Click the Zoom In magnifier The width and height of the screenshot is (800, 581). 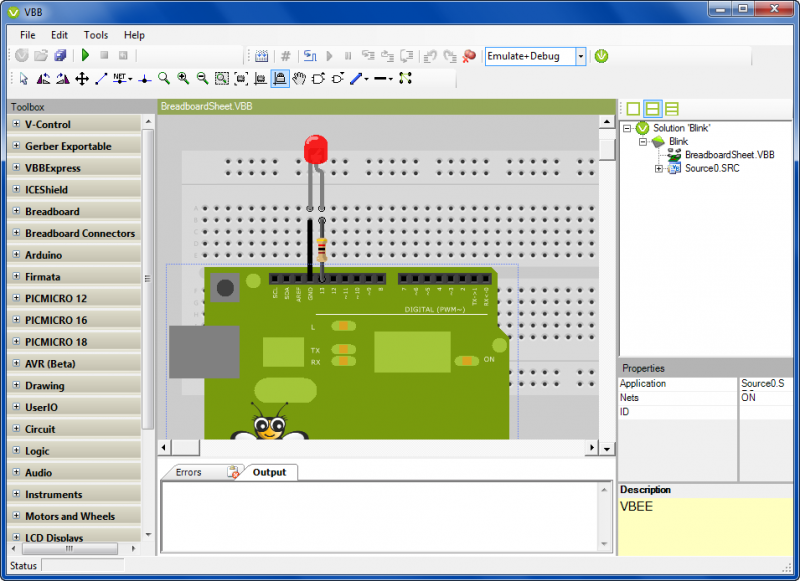[x=183, y=79]
